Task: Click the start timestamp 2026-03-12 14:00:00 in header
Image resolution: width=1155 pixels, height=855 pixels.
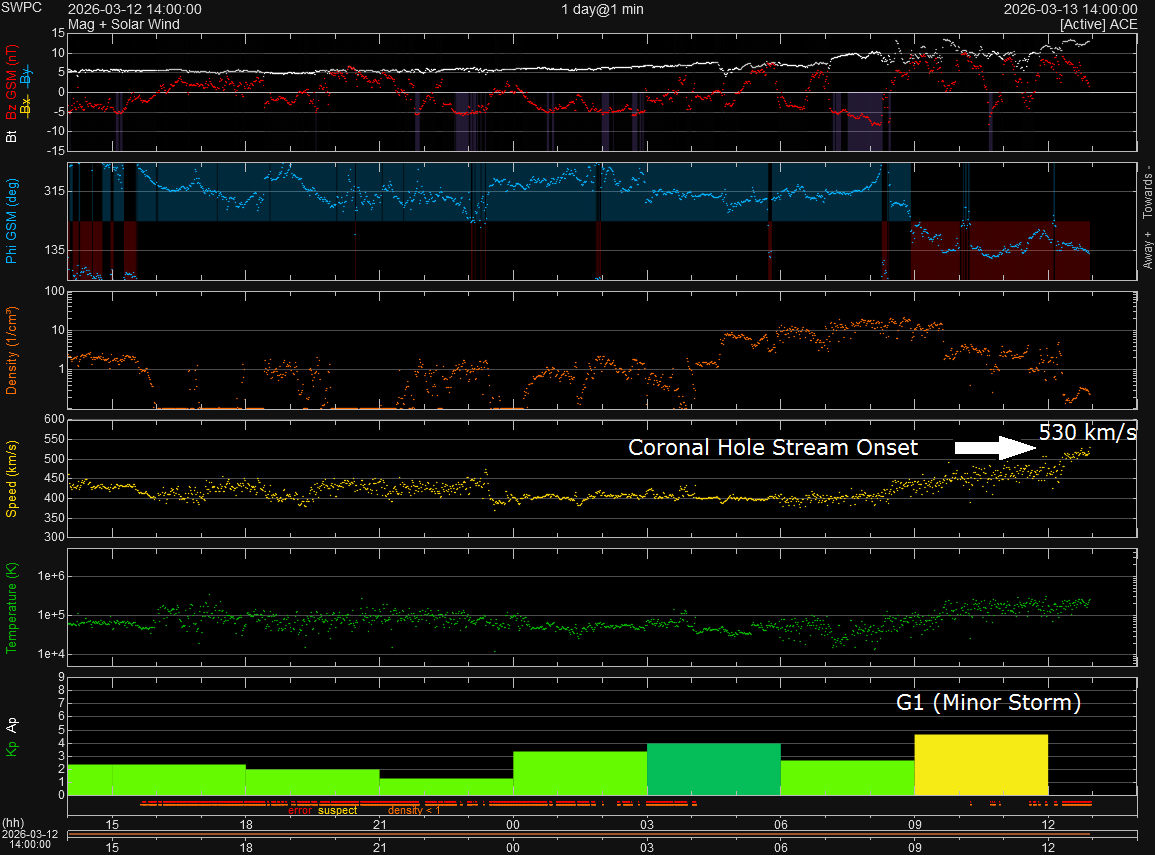Action: click(135, 10)
